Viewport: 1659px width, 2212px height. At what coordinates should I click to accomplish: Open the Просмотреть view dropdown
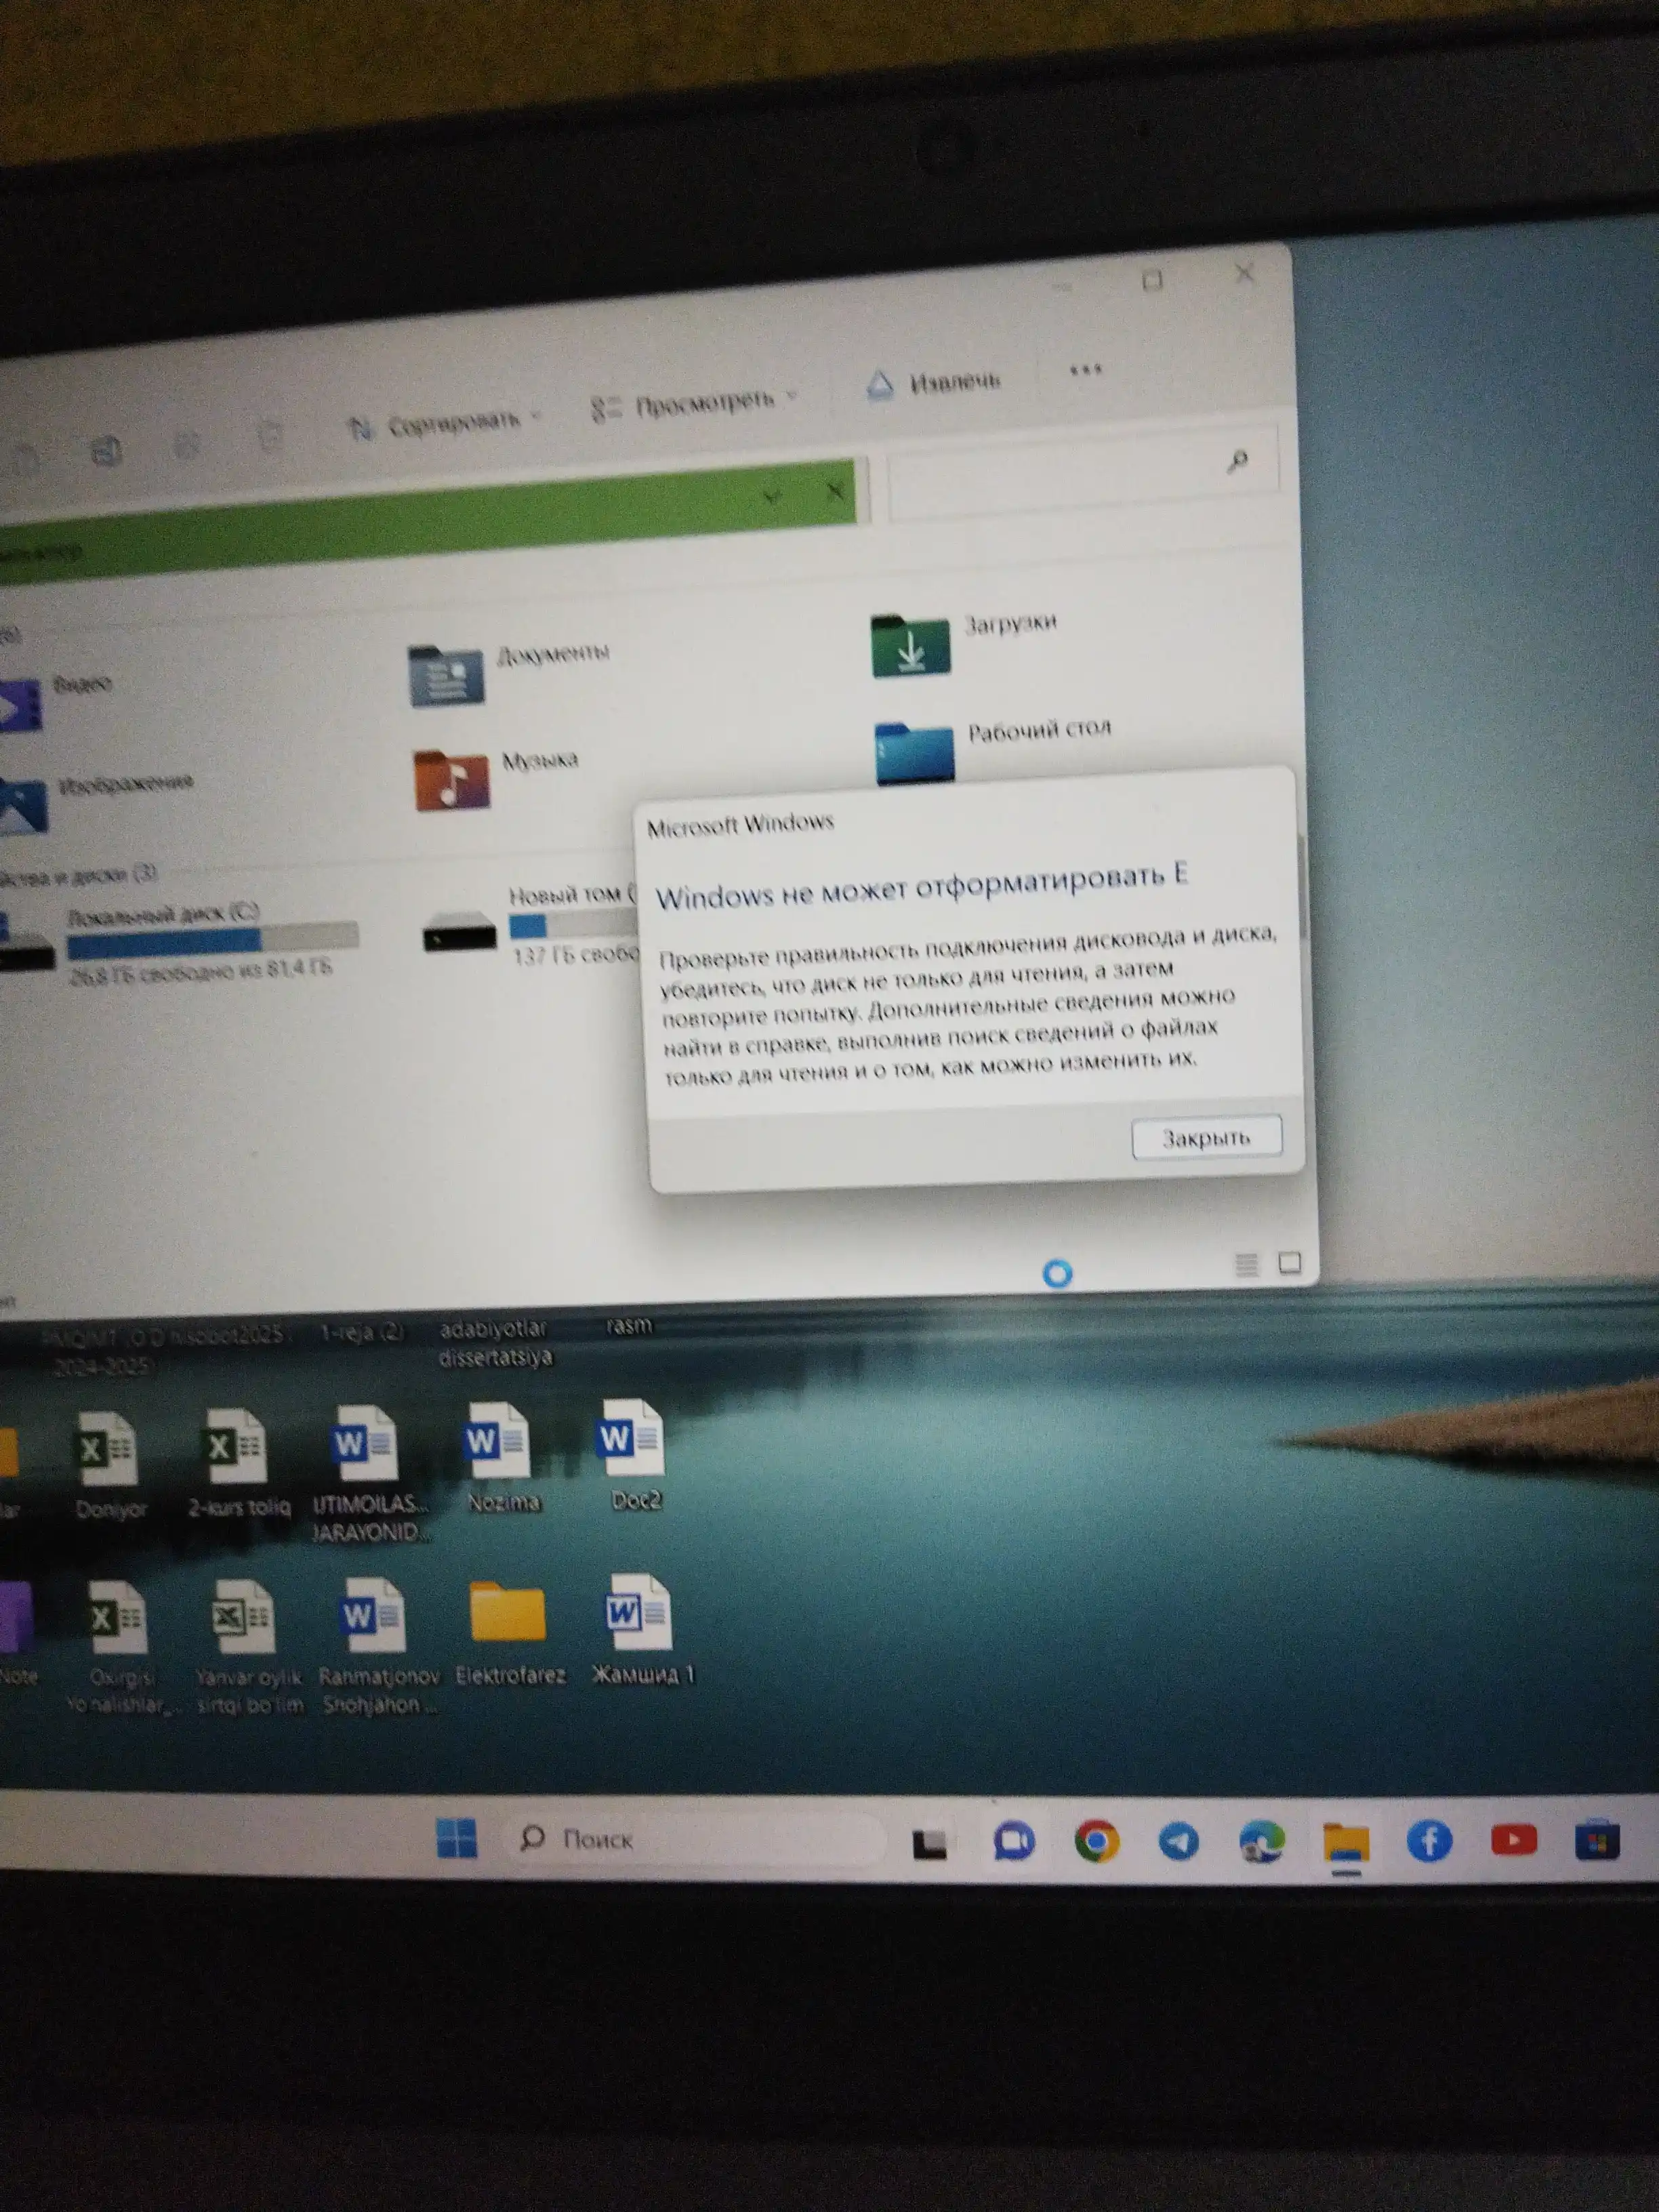pos(694,403)
